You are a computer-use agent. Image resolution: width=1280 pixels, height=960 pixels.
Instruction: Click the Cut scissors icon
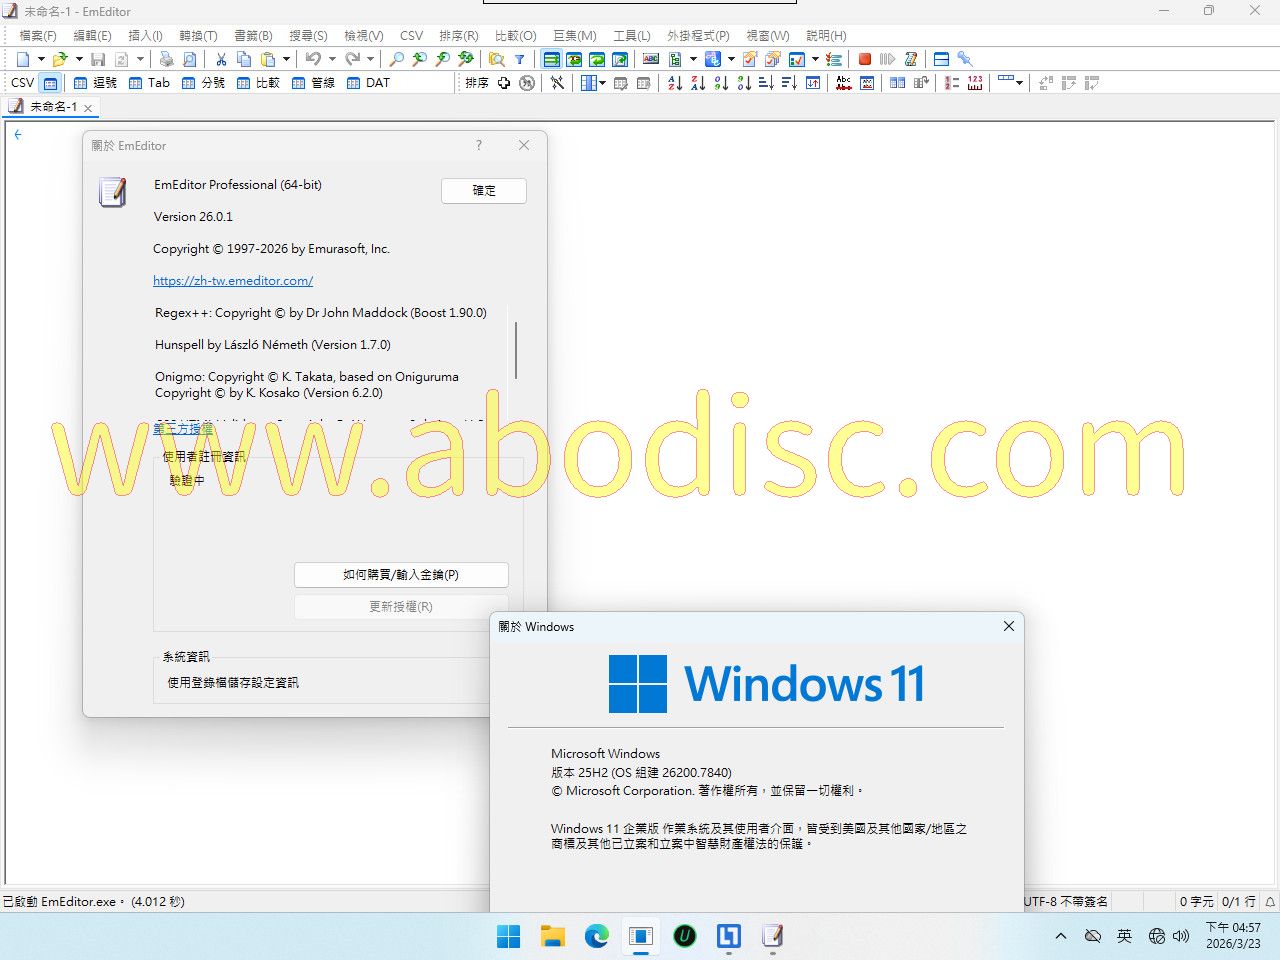tap(221, 59)
